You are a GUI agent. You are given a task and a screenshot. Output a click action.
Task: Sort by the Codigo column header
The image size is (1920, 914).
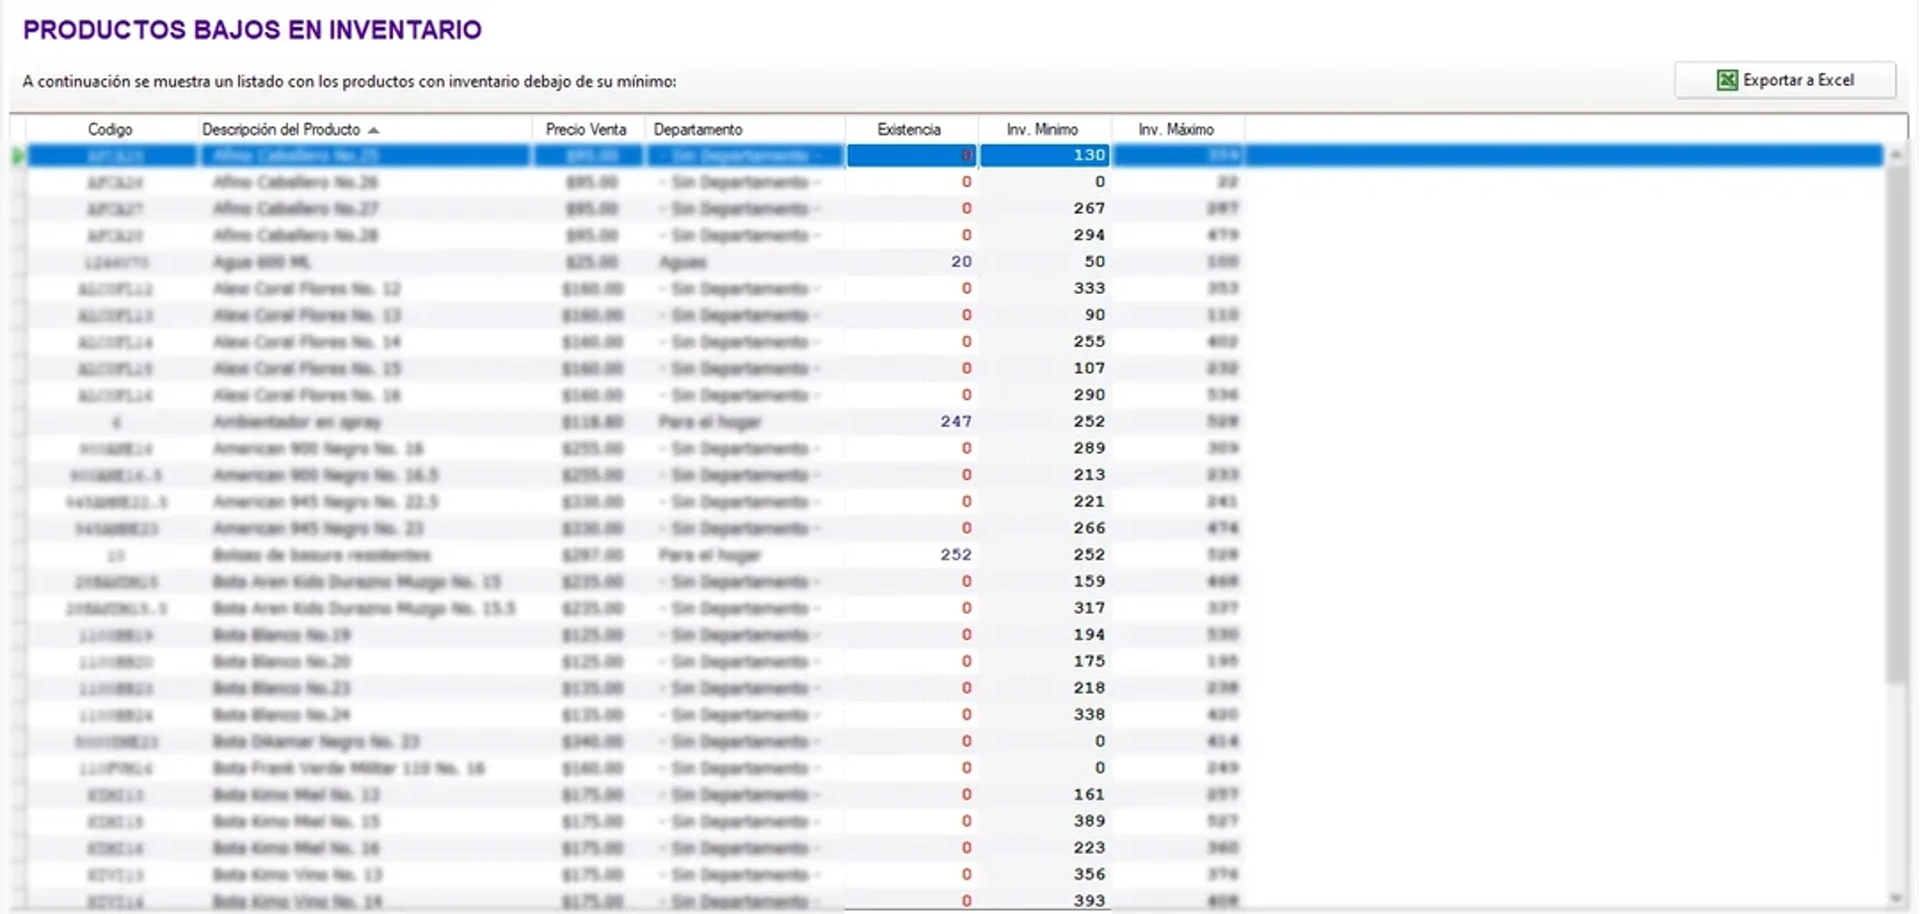[x=110, y=129]
